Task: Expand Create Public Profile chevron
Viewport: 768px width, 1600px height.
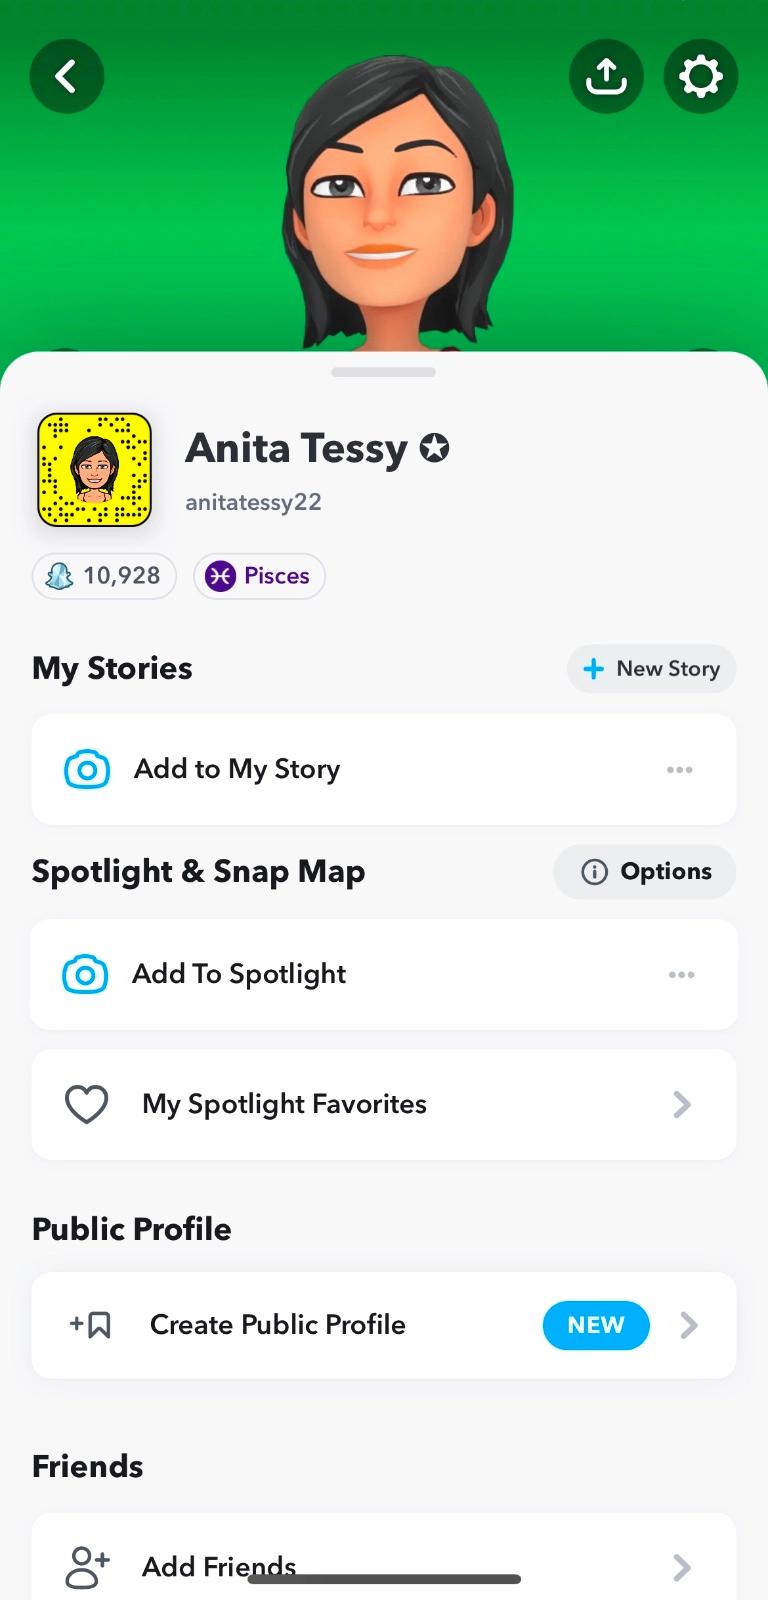Action: (689, 1325)
